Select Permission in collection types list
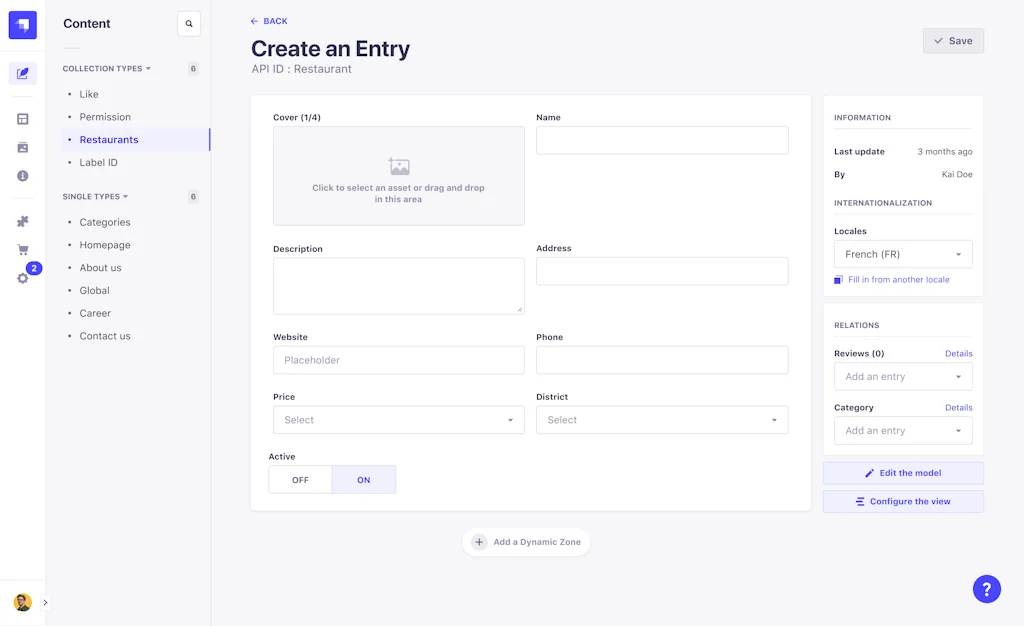 105,117
